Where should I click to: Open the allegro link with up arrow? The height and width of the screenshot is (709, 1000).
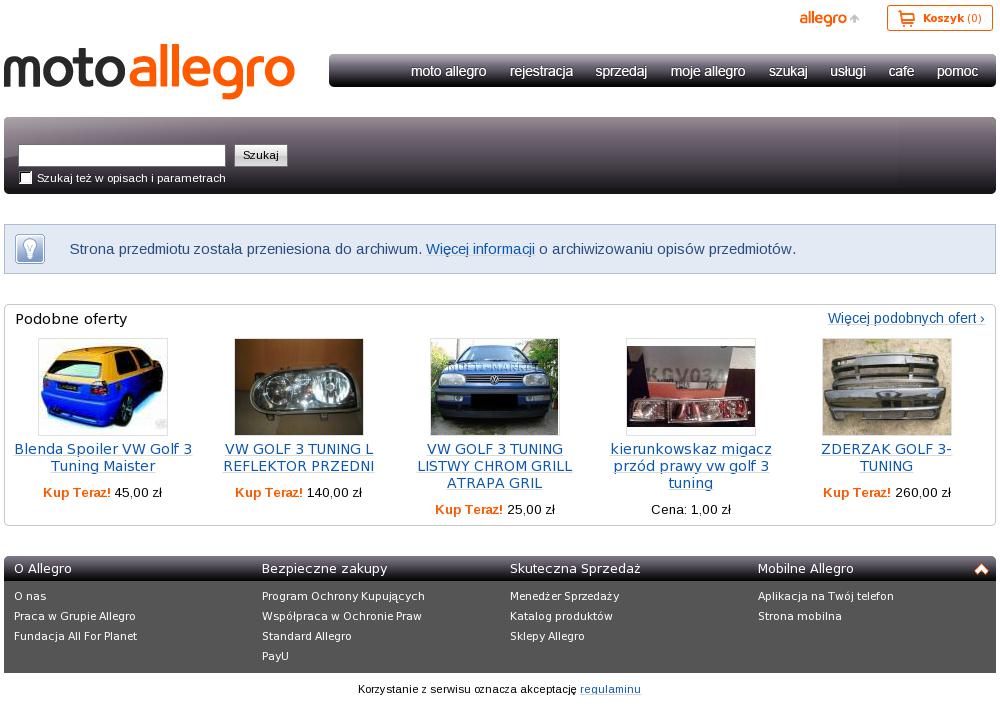click(829, 18)
